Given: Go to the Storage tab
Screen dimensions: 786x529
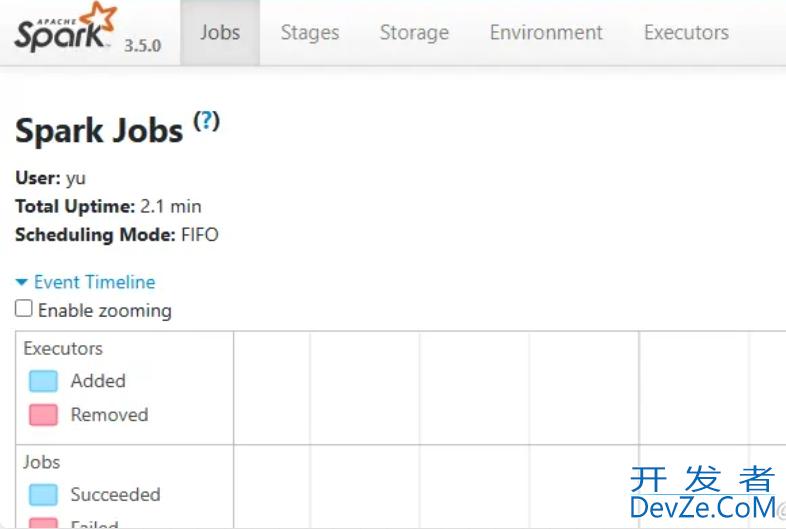Looking at the screenshot, I should (x=414, y=33).
